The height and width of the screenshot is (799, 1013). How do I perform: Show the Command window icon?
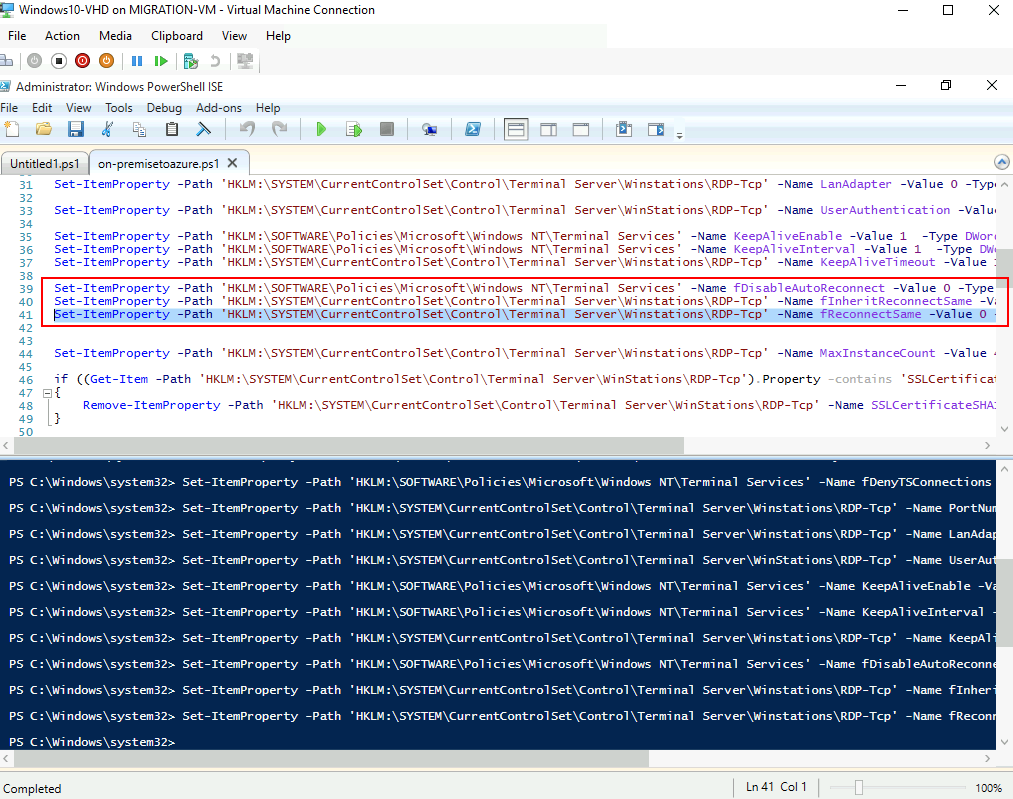pos(623,129)
